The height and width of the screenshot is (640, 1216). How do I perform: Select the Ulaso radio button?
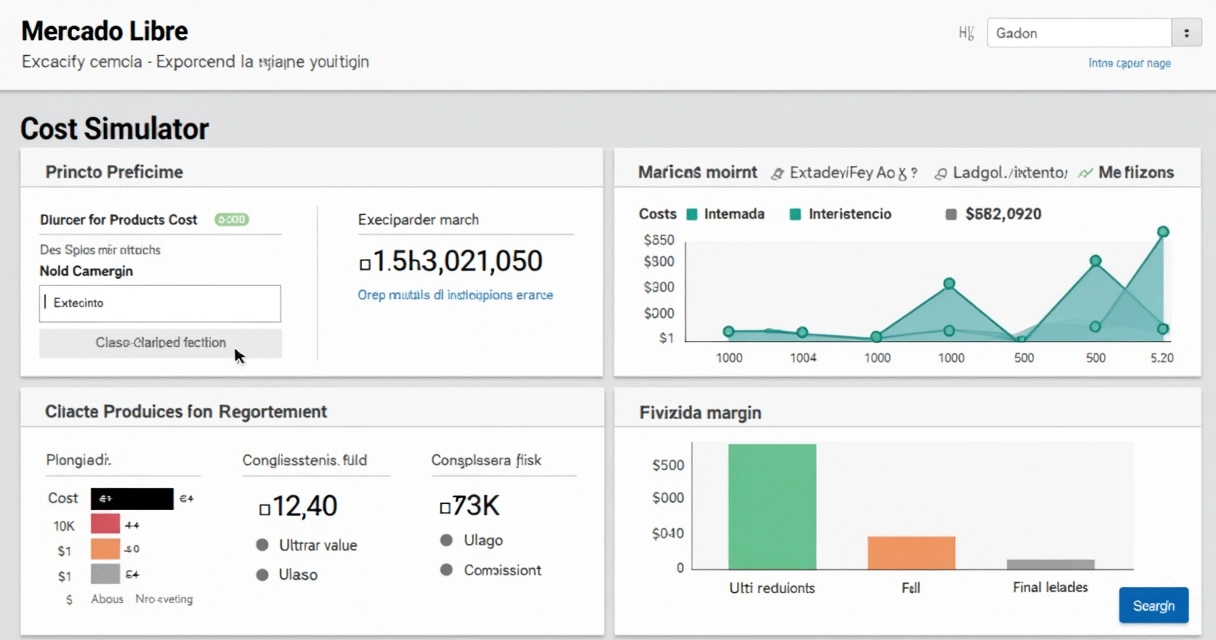(x=263, y=575)
